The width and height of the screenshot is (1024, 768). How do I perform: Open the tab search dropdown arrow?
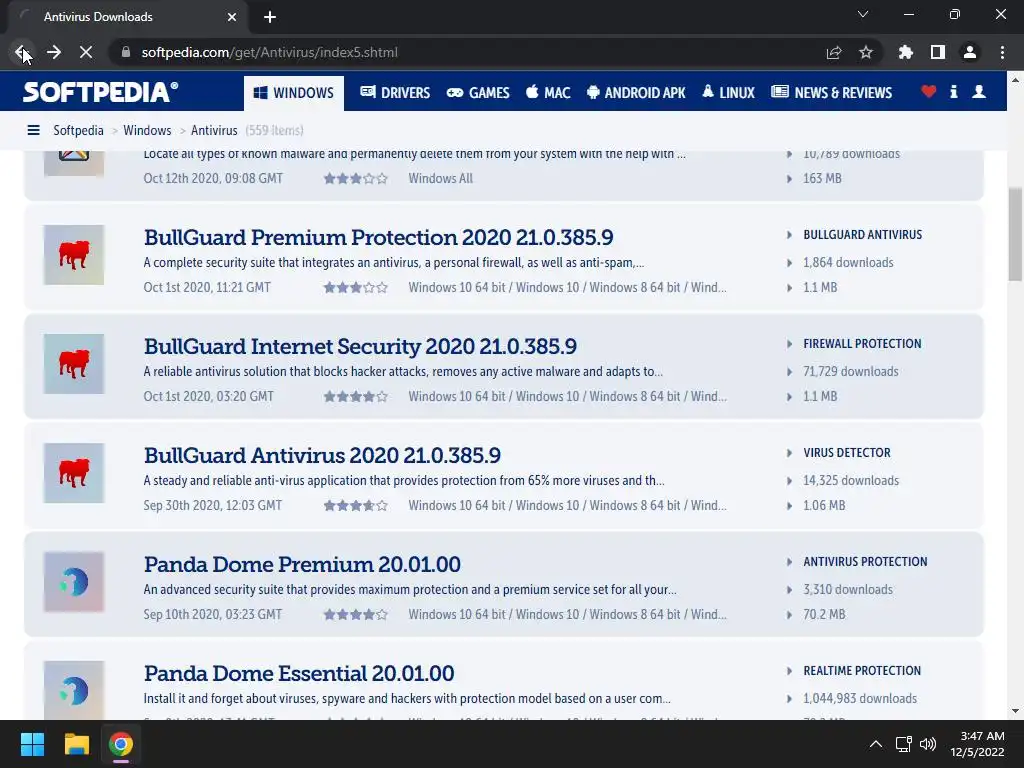coord(863,14)
